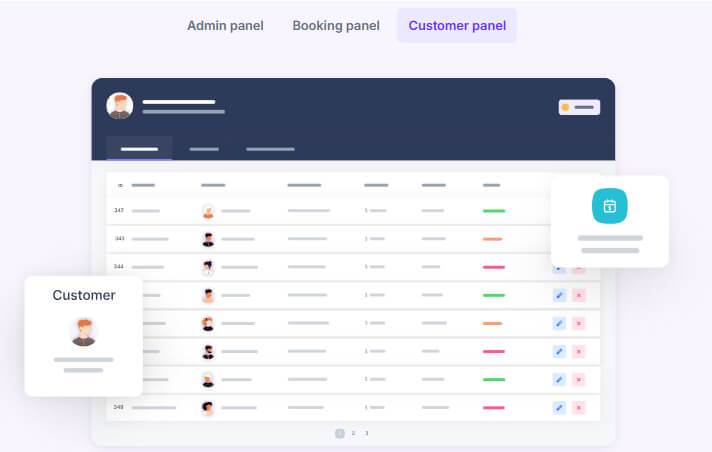Go to page 2 in pagination
This screenshot has width=712, height=452.
(353, 433)
